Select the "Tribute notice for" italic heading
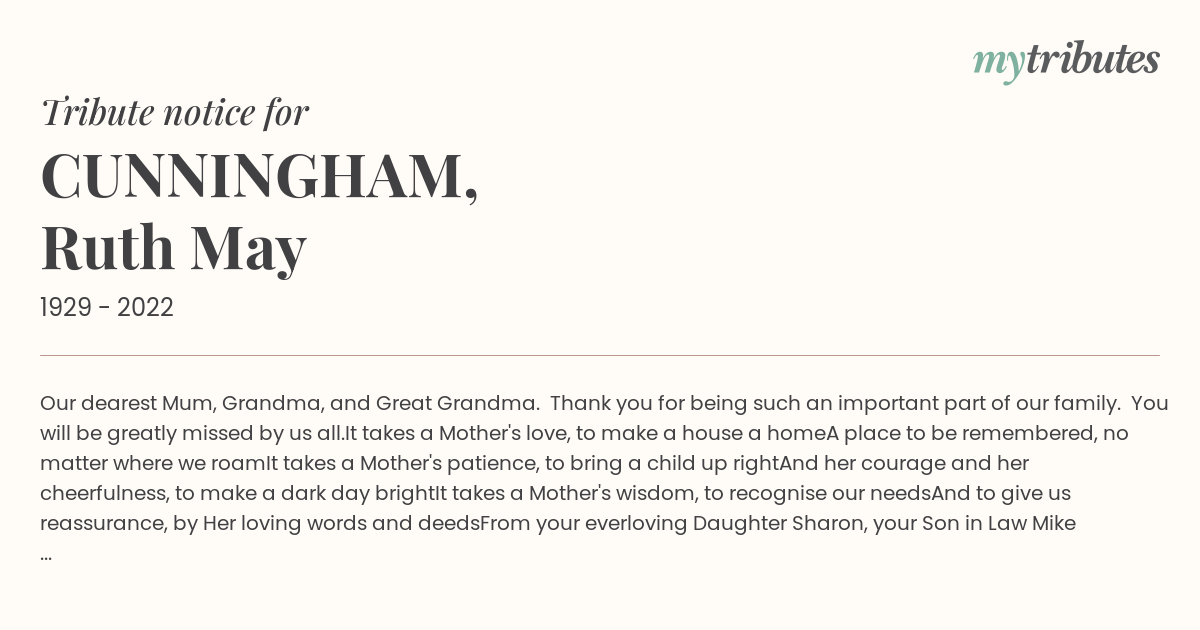The image size is (1200, 630). click(x=174, y=113)
